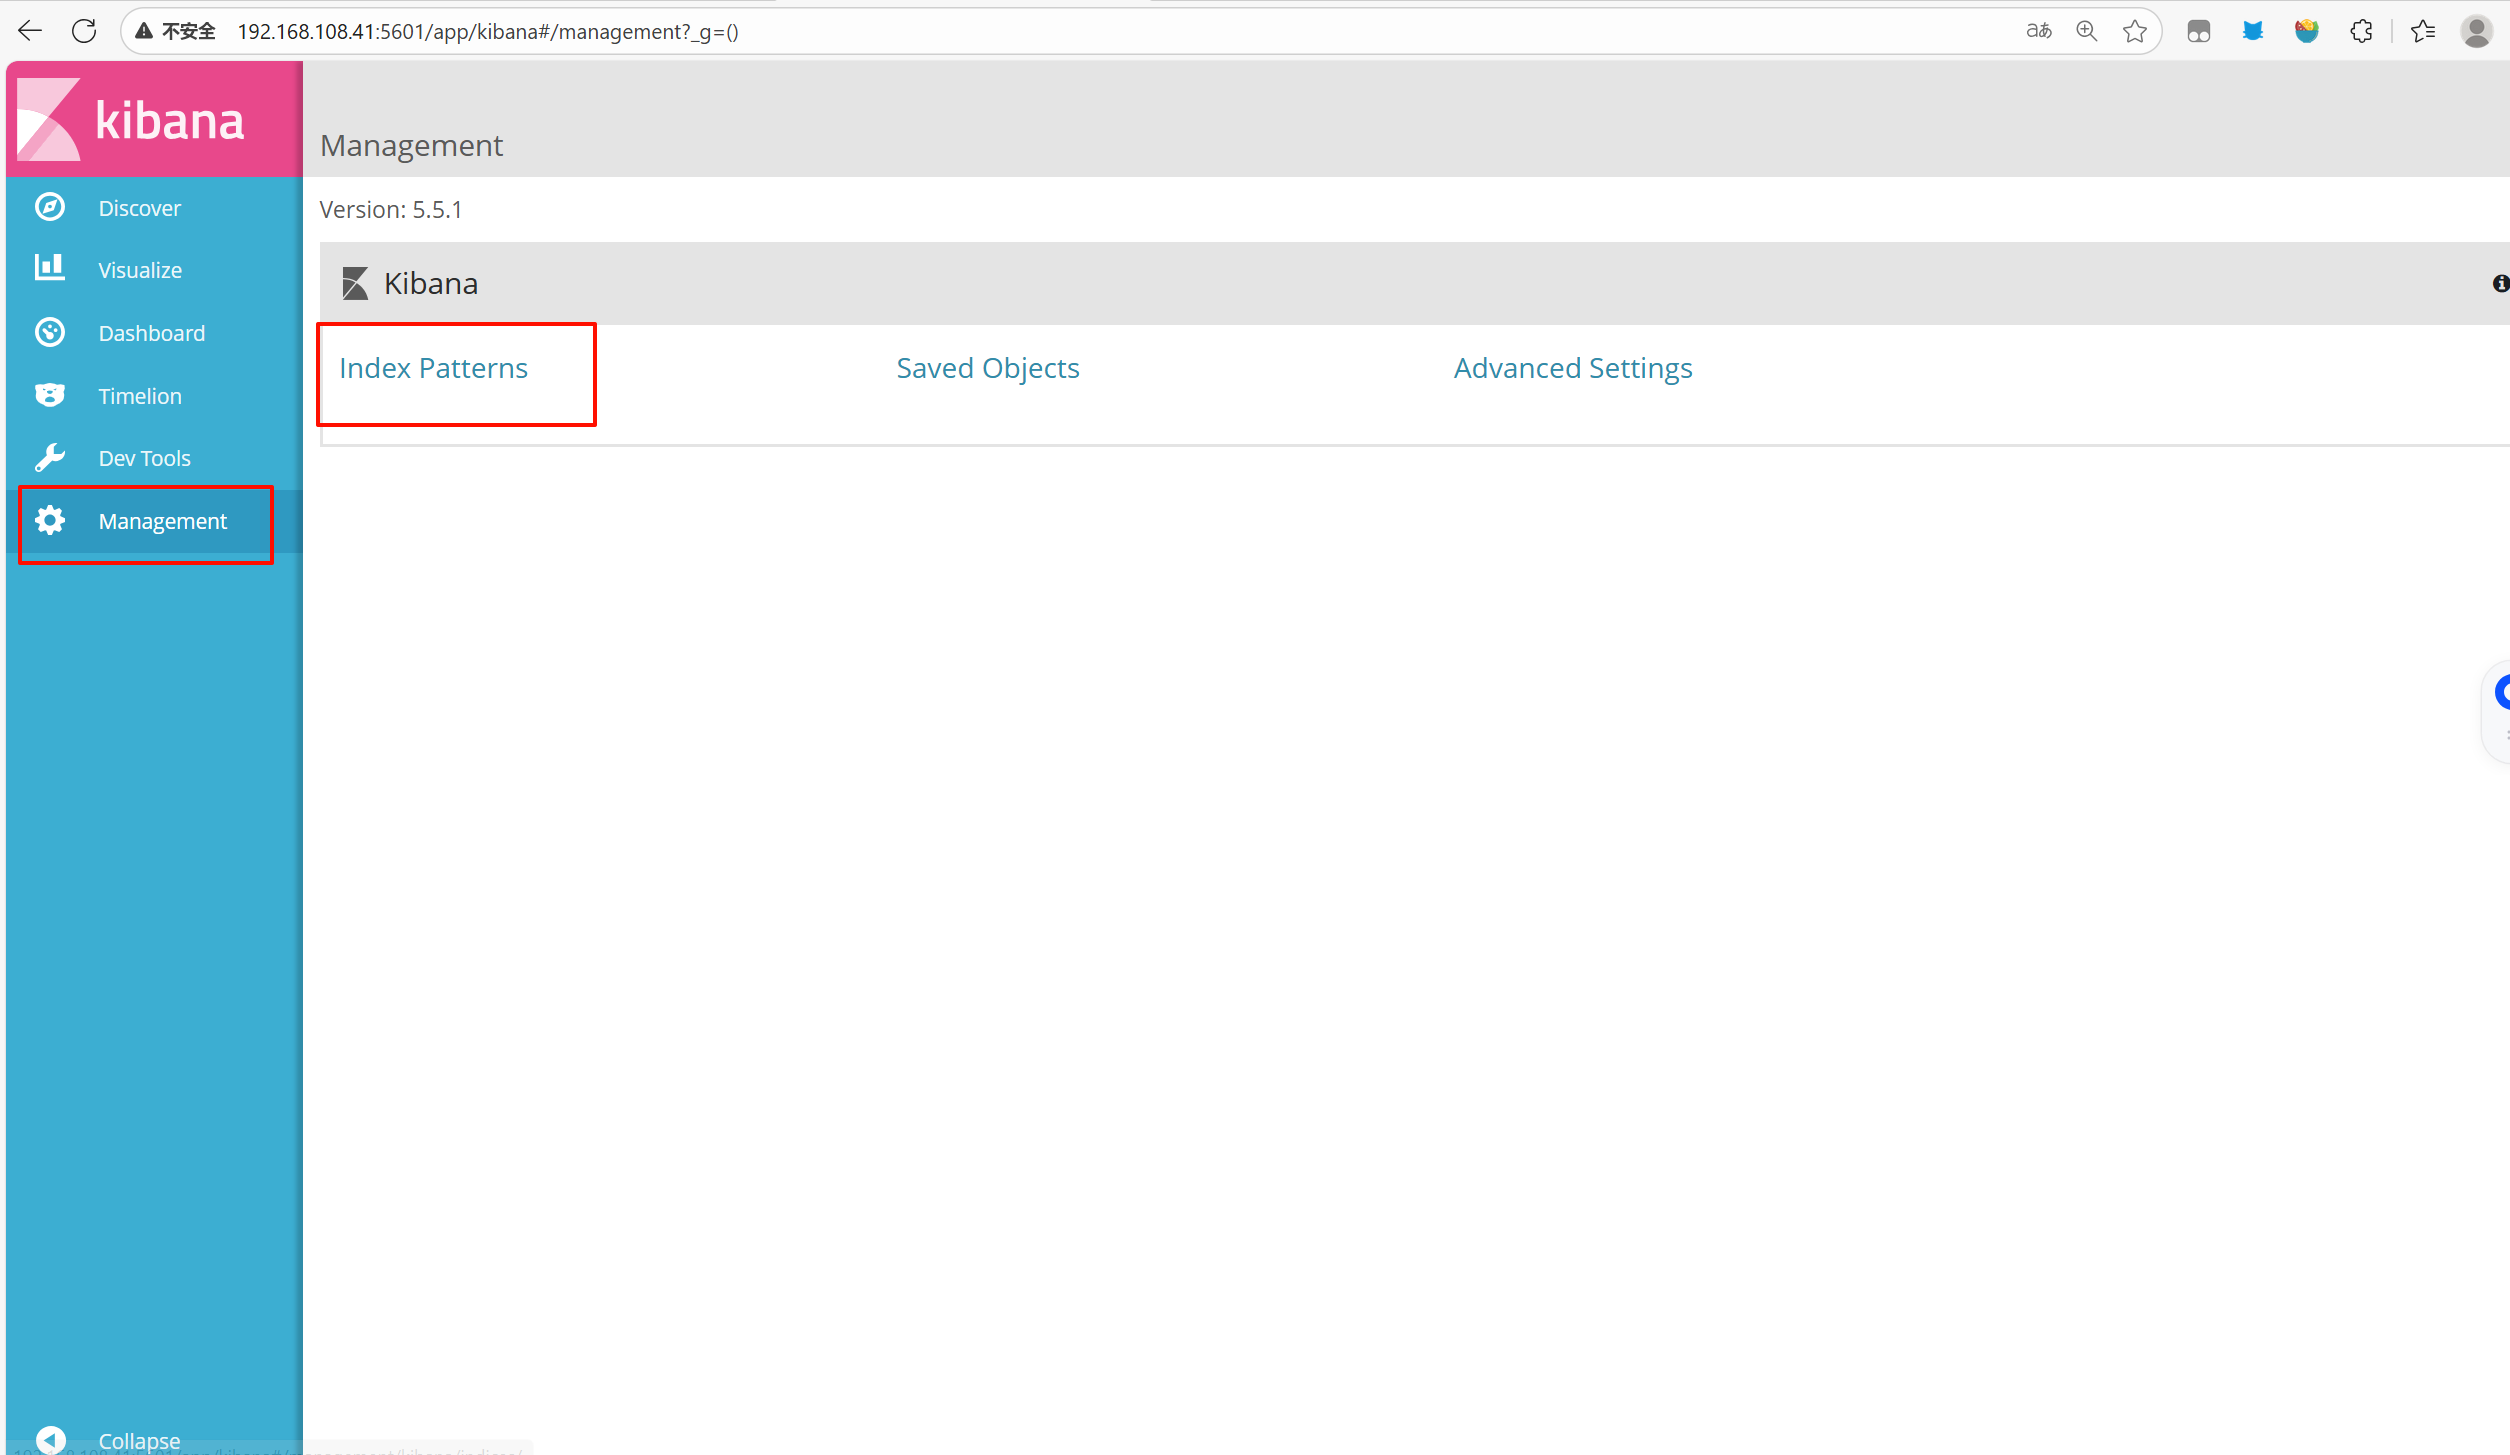This screenshot has width=2510, height=1455.
Task: Go to Timelion in the sidebar
Action: click(140, 396)
